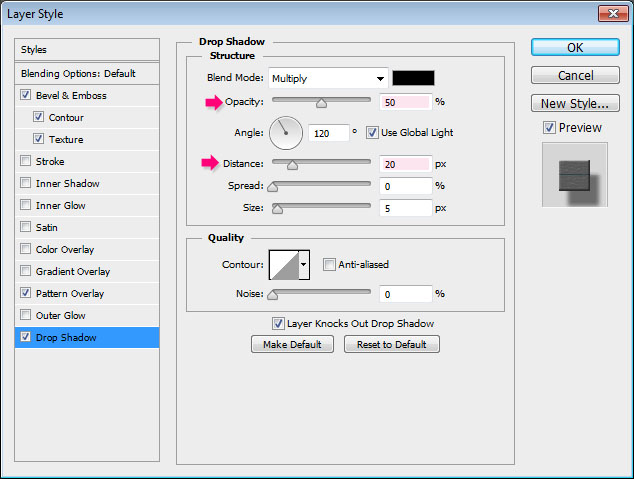Click the Opacity slider handle

click(x=321, y=103)
